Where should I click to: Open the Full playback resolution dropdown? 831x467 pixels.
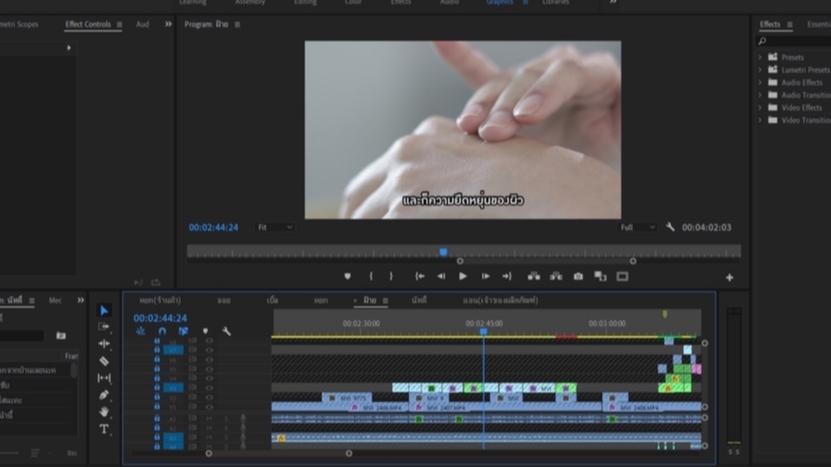[638, 227]
